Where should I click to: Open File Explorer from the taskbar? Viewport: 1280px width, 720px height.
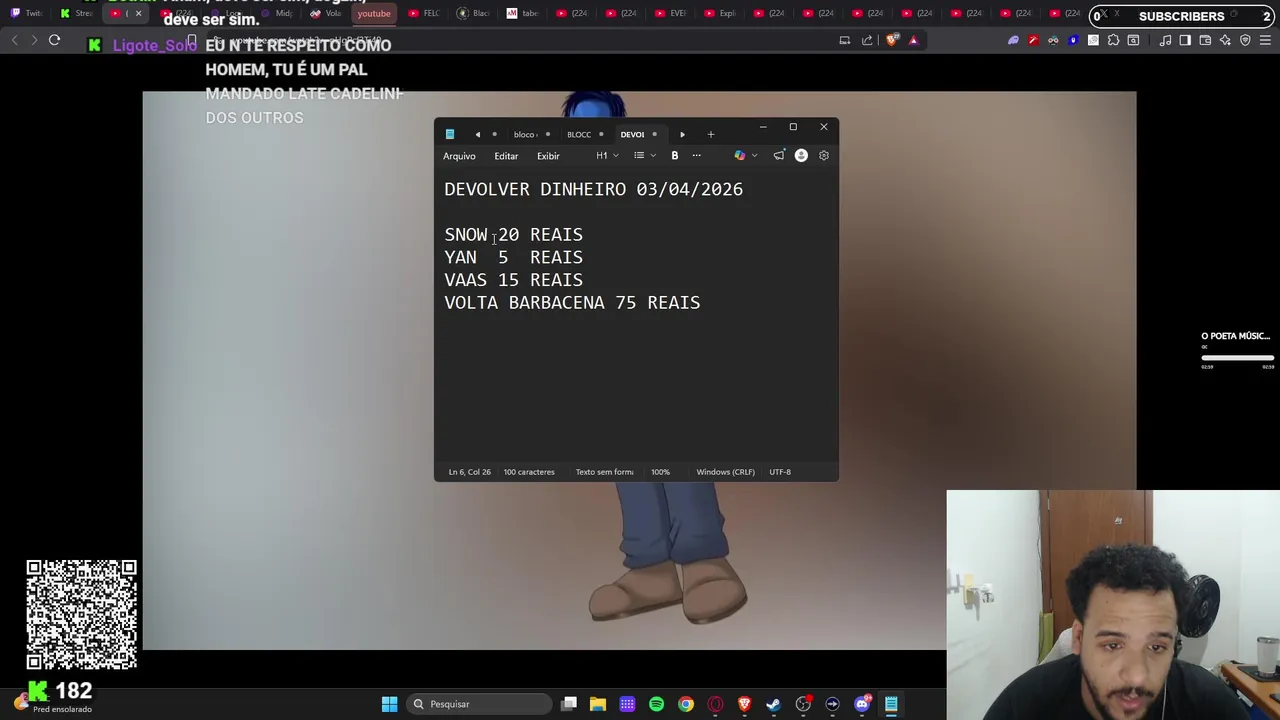(x=598, y=704)
